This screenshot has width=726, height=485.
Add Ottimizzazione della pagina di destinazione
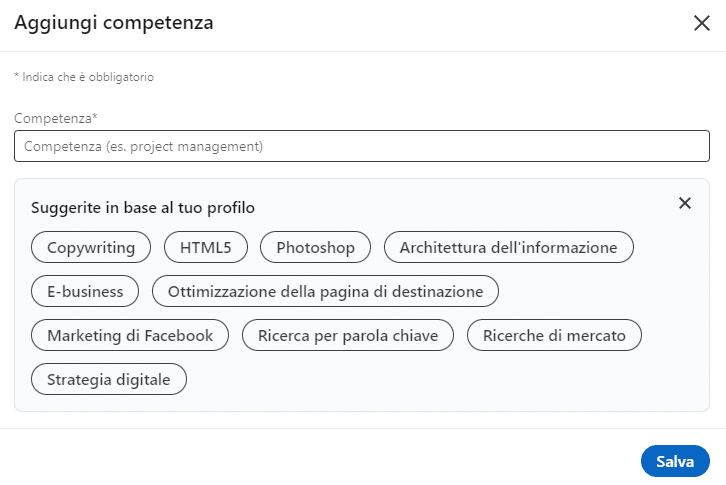tap(325, 291)
